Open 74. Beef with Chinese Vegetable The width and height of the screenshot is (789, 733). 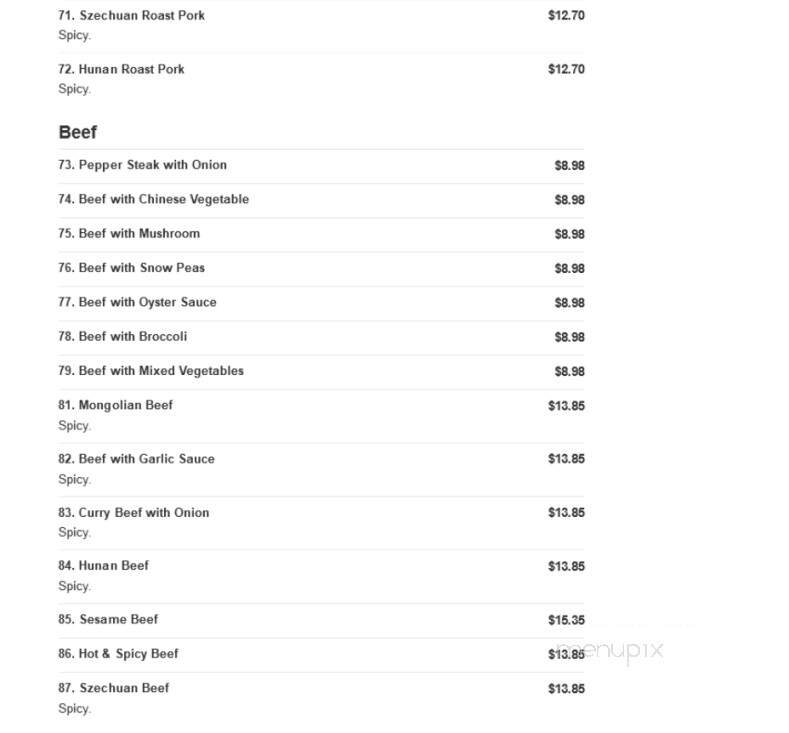pos(321,200)
